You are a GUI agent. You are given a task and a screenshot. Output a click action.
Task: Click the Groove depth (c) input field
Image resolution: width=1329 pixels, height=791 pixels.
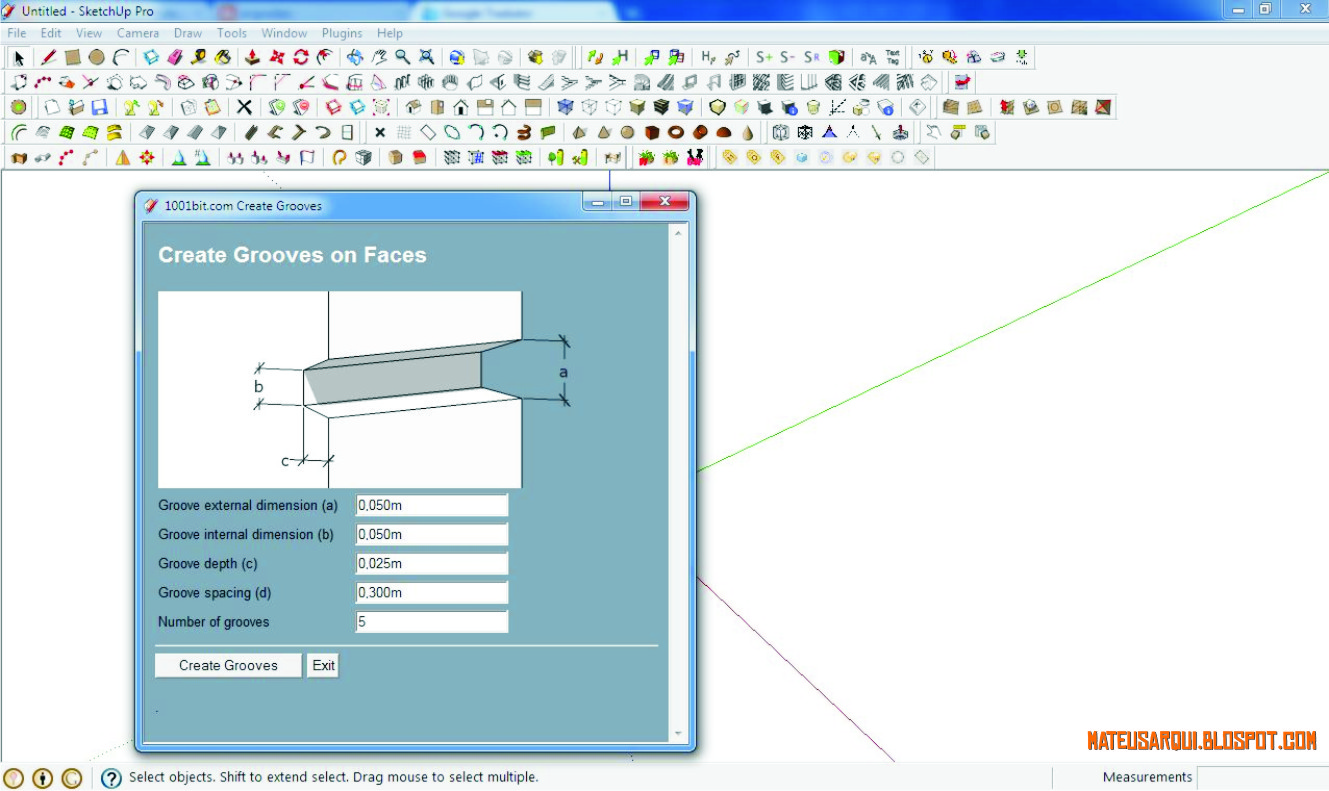(x=432, y=563)
